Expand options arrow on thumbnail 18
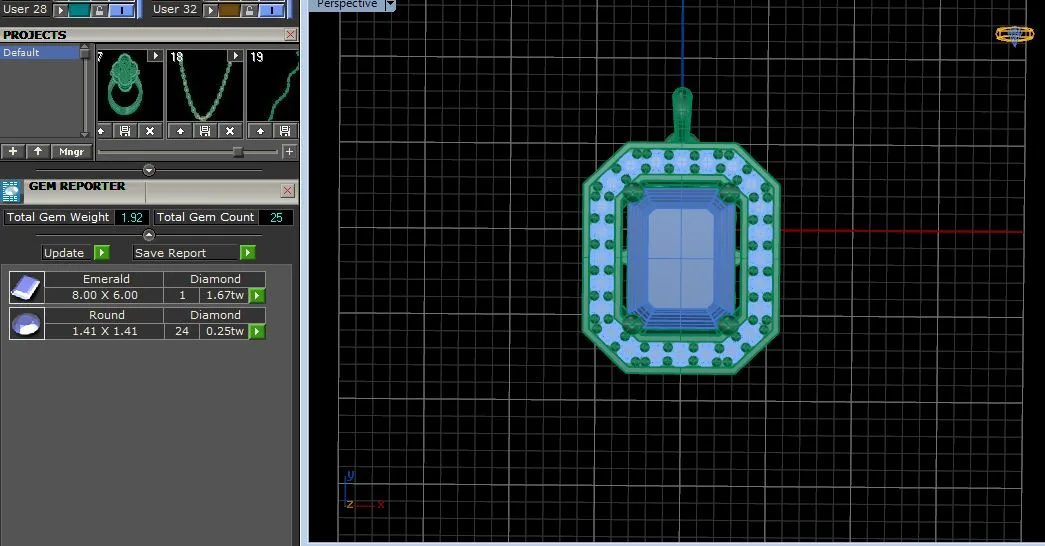Image resolution: width=1045 pixels, height=546 pixels. [x=235, y=56]
